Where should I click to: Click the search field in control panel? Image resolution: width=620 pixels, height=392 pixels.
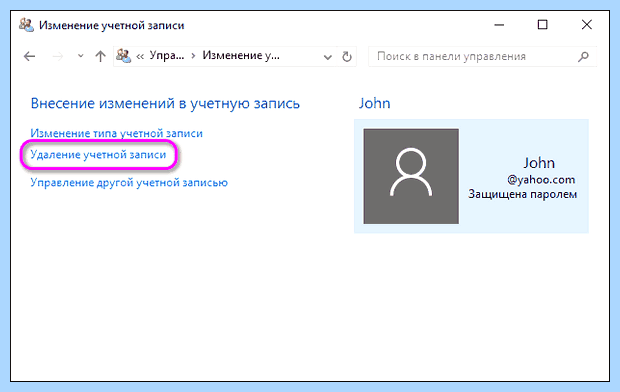(x=482, y=57)
